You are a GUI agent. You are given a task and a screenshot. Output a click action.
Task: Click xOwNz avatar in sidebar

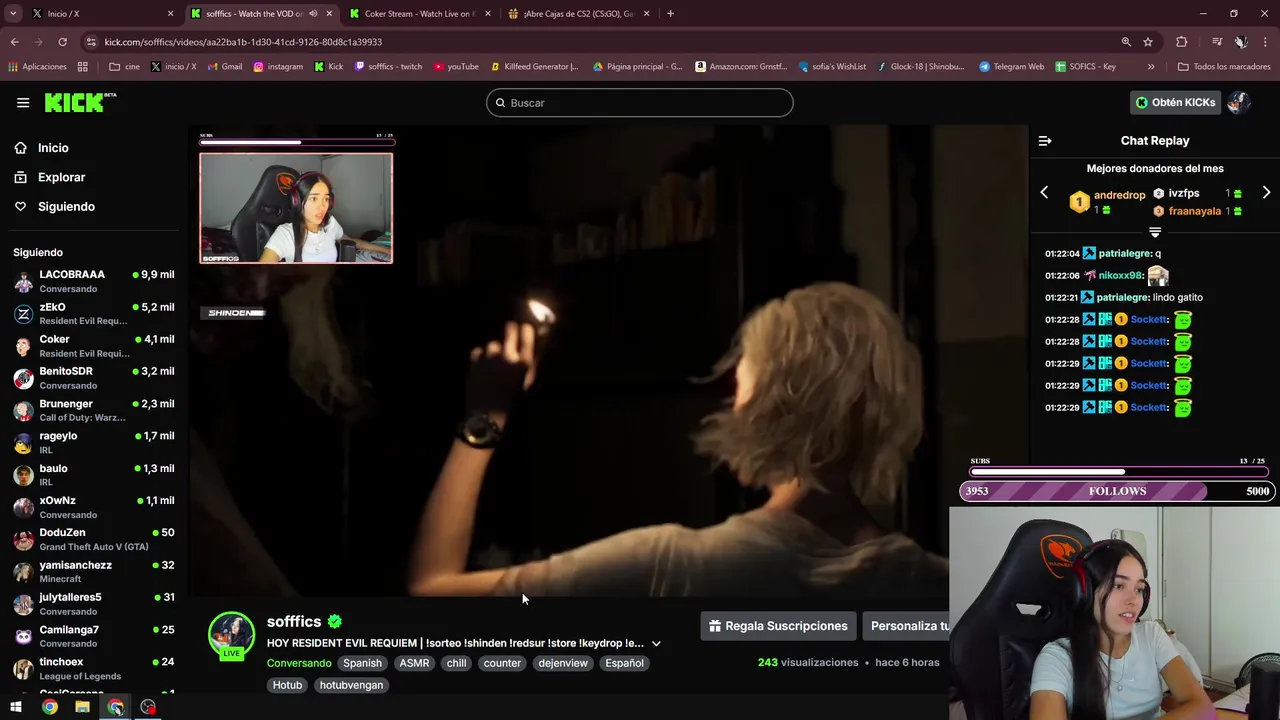[x=23, y=507]
